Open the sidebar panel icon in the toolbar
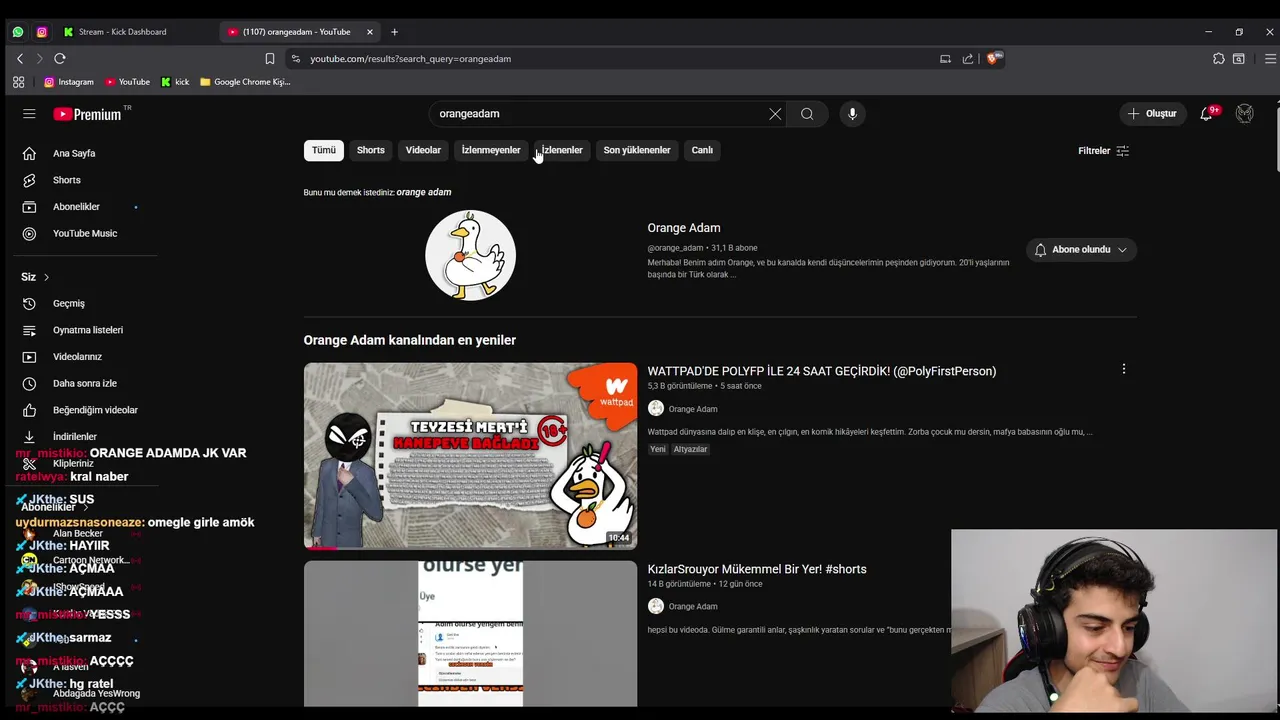Image resolution: width=1280 pixels, height=720 pixels. point(1239,59)
